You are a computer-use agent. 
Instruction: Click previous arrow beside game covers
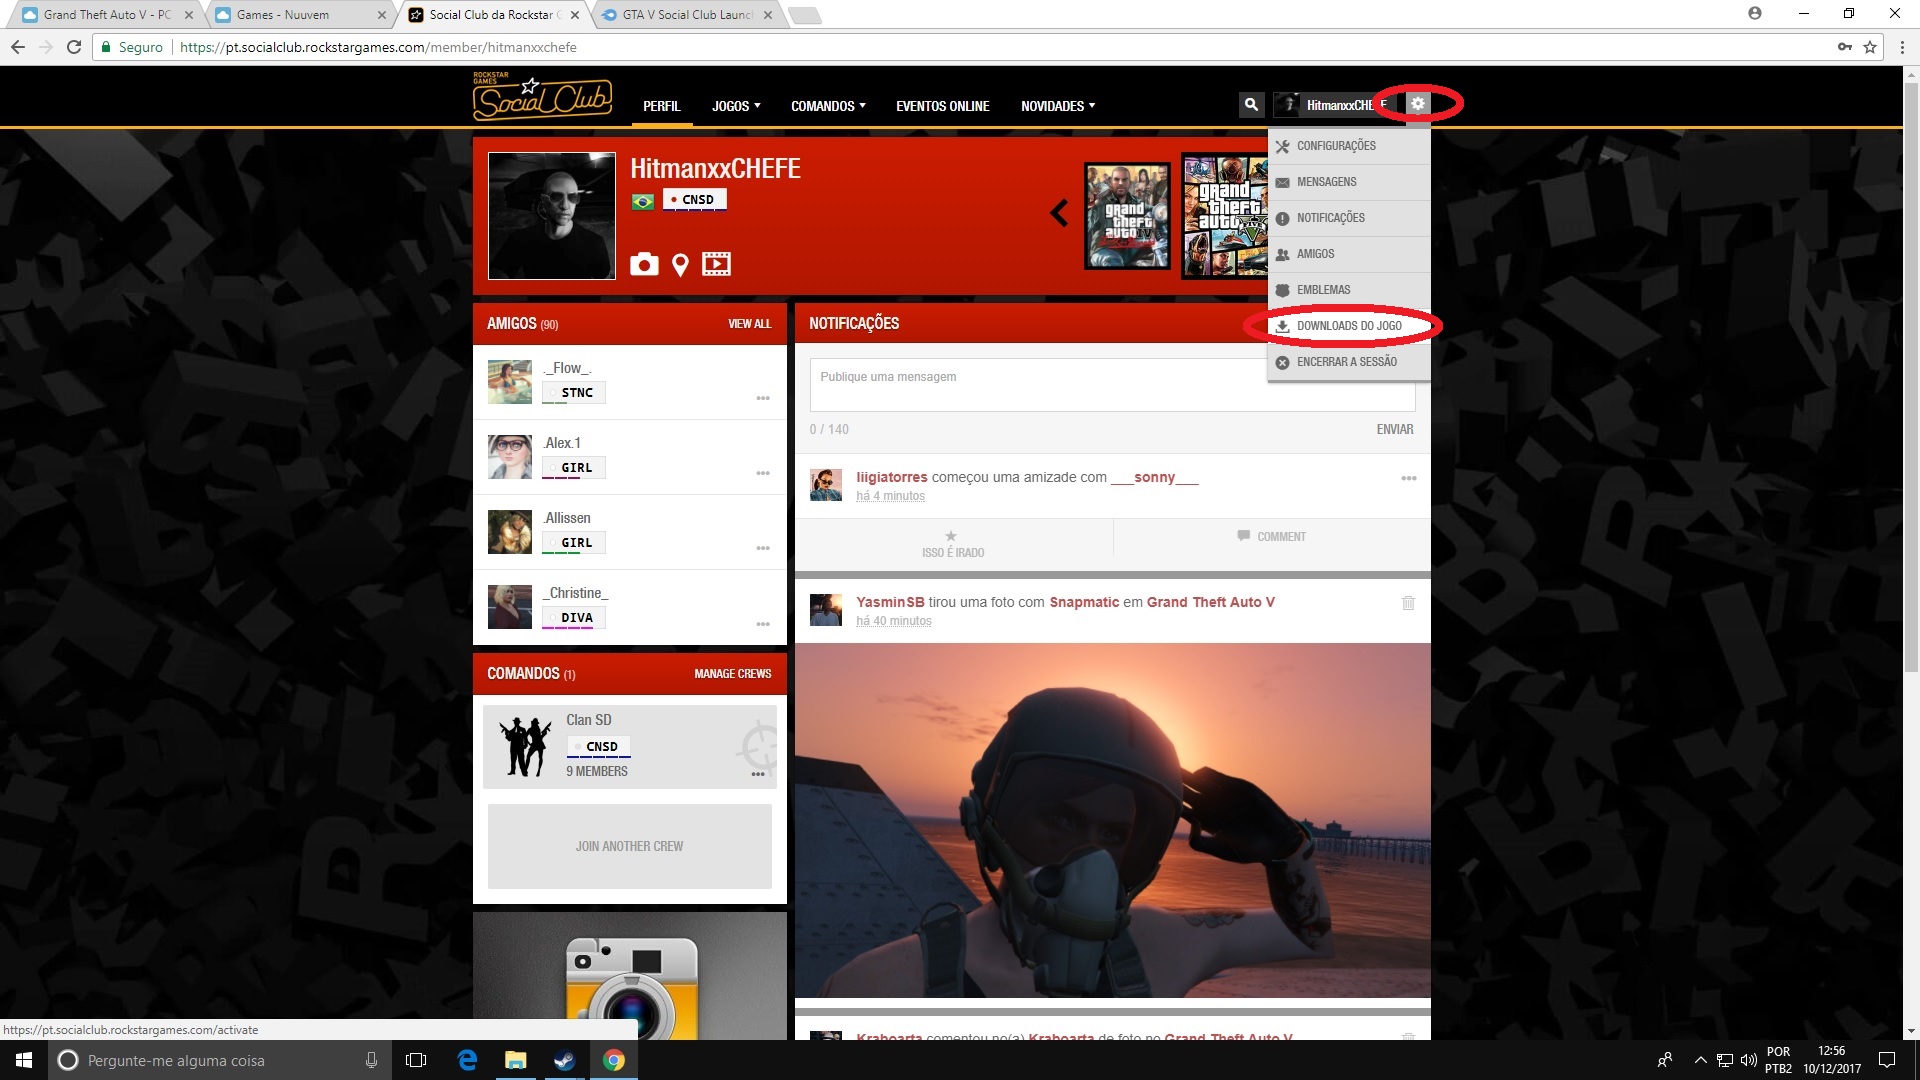click(1059, 213)
